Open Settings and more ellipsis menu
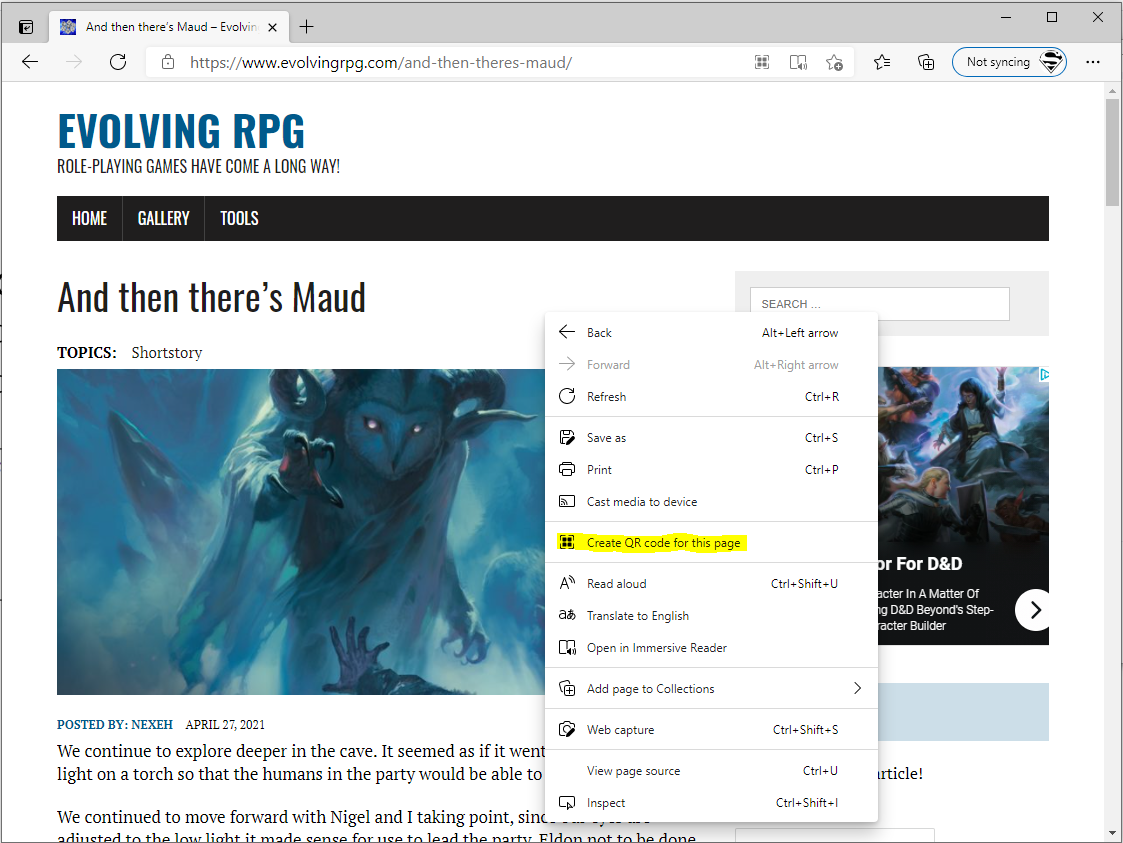1123x843 pixels. pos(1093,62)
